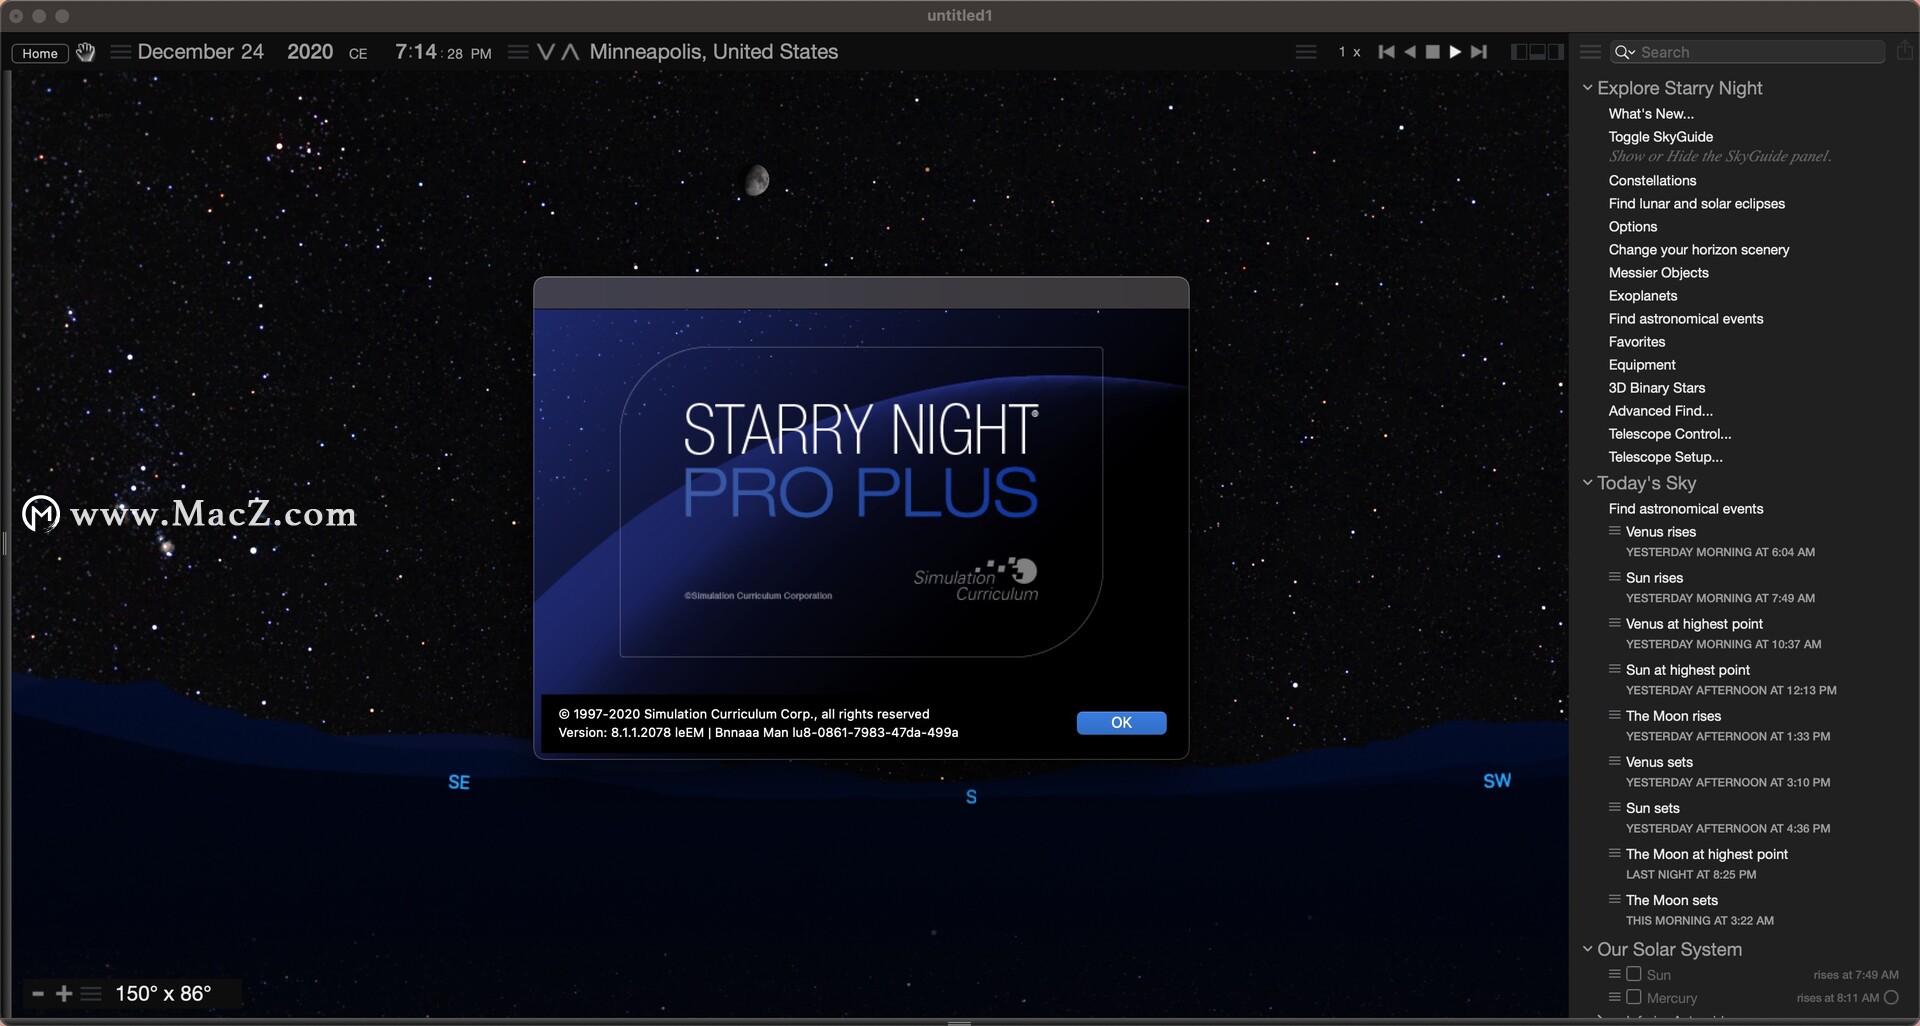Collapse the Explore Starry Night section
This screenshot has height=1026, width=1920.
1587,88
